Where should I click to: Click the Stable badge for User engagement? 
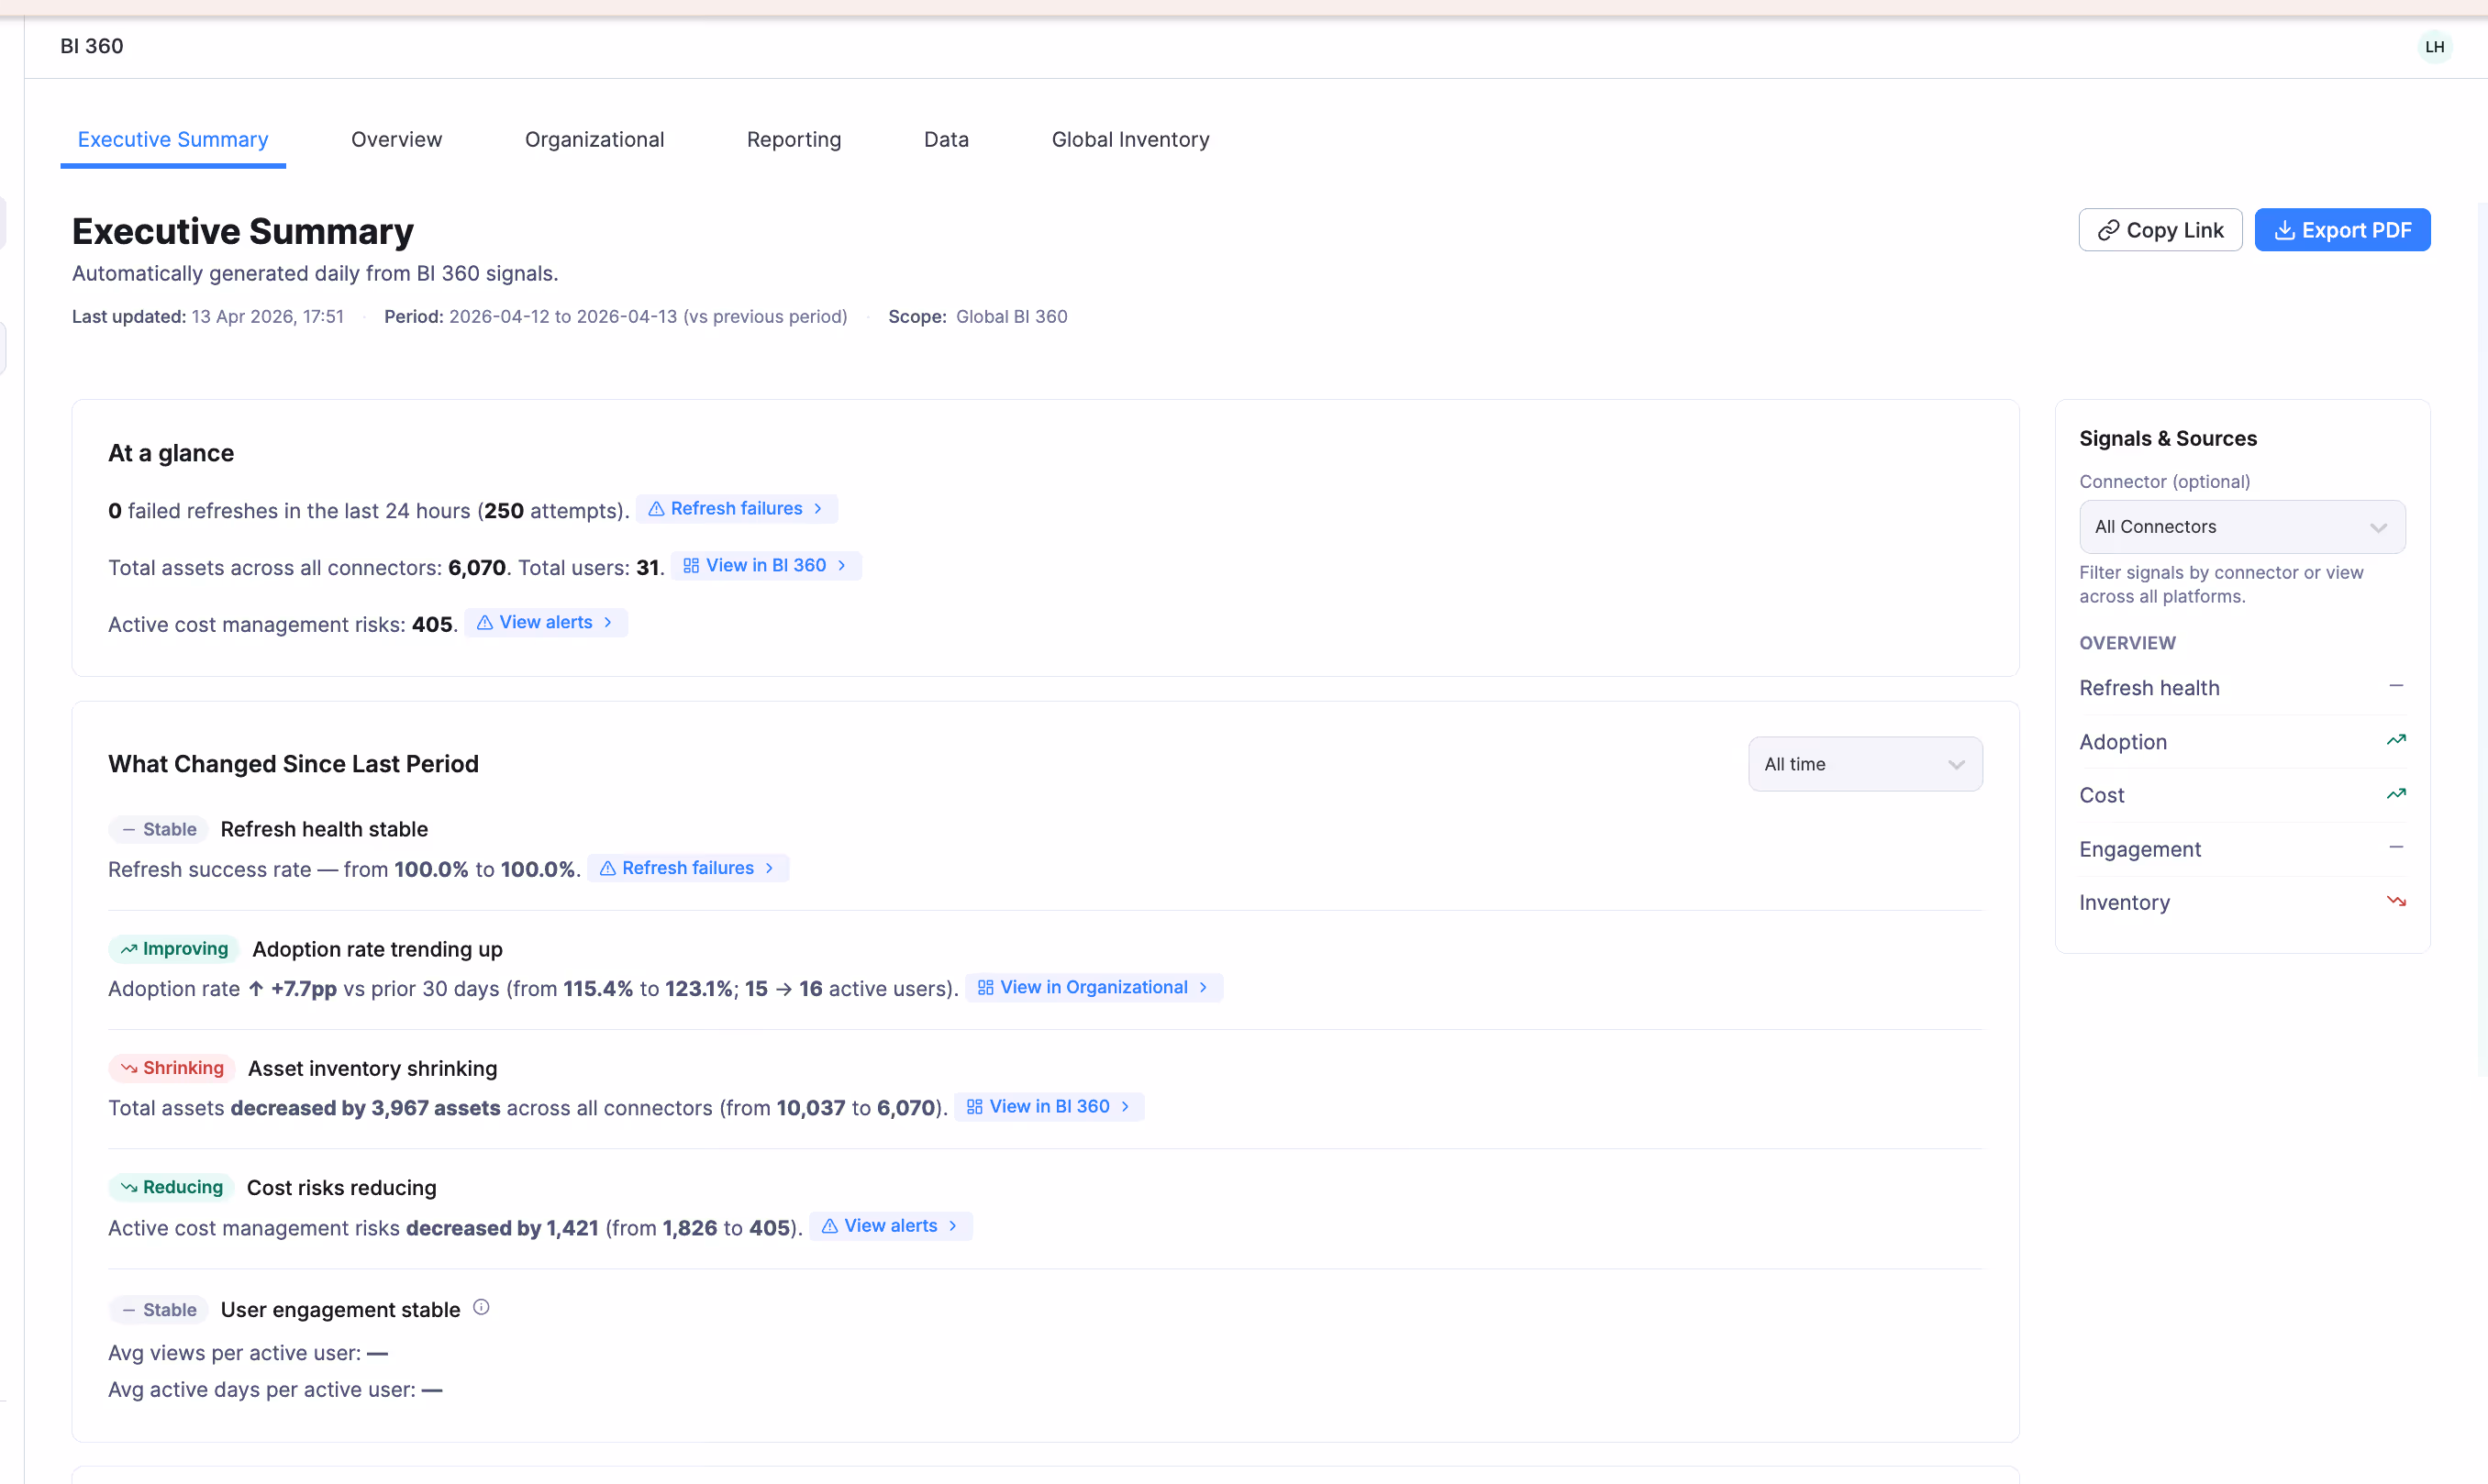(x=158, y=1310)
